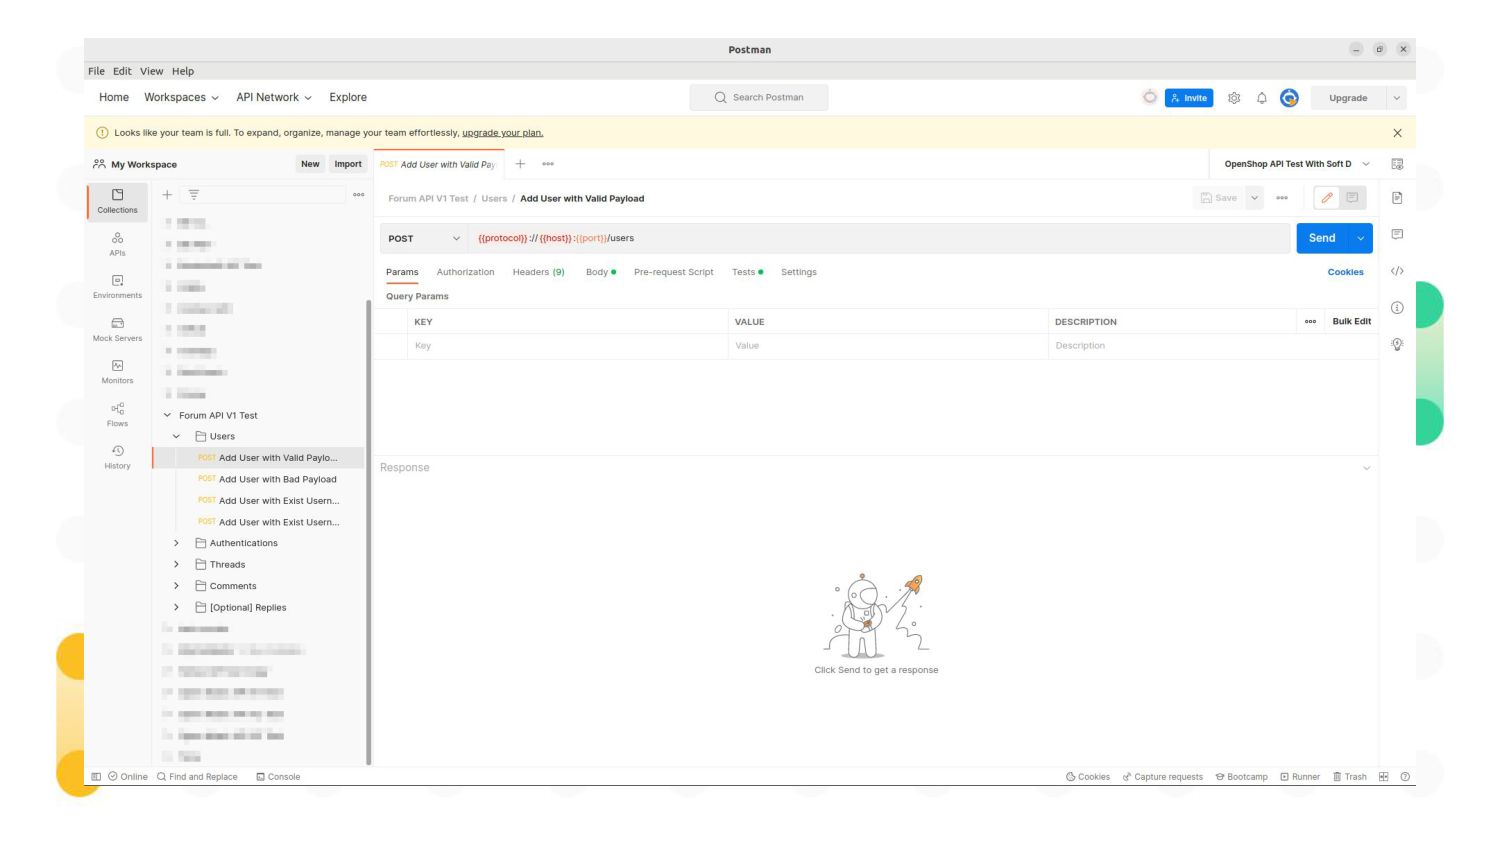This screenshot has width=1500, height=844.
Task: Open the History sidebar panel
Action: 117,457
